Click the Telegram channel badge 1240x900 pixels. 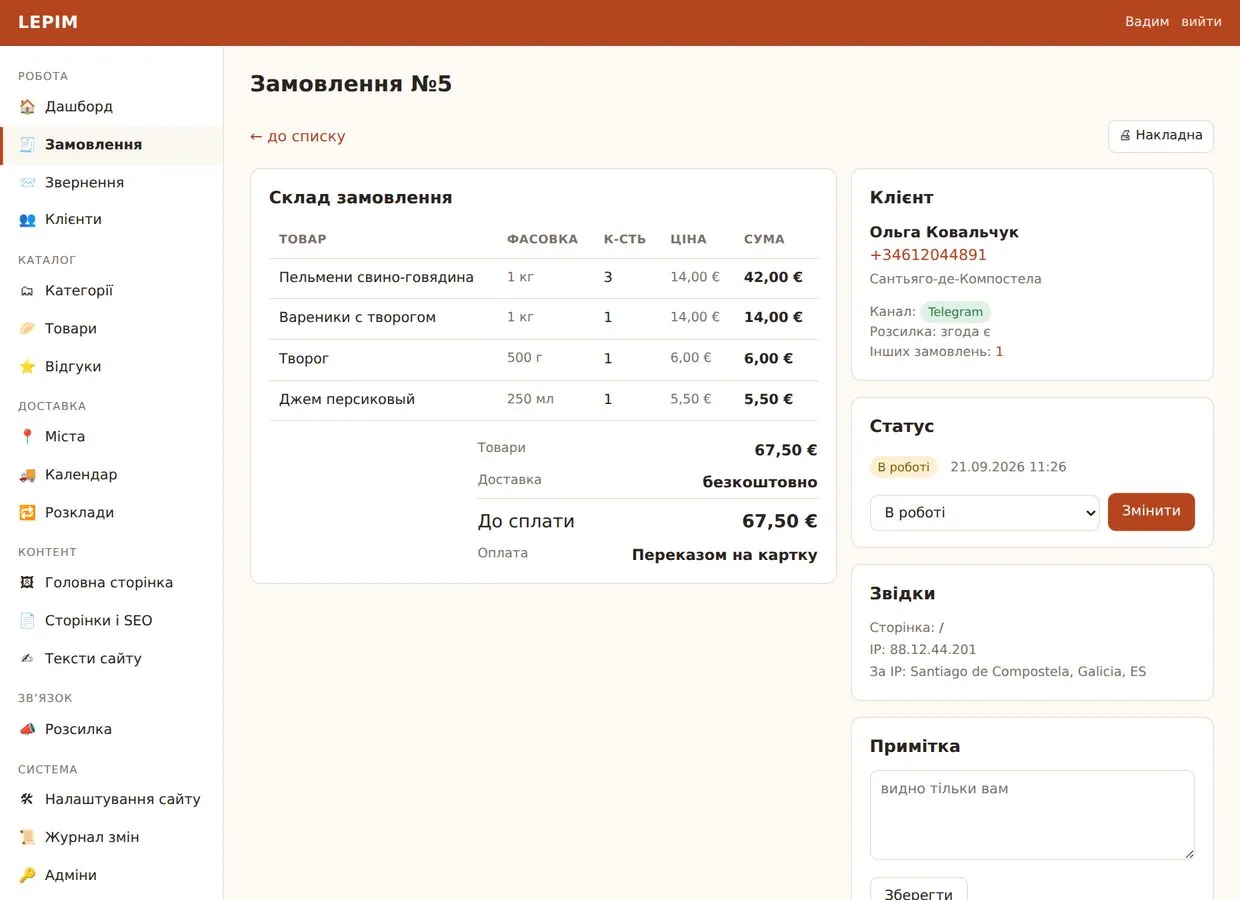(x=955, y=312)
